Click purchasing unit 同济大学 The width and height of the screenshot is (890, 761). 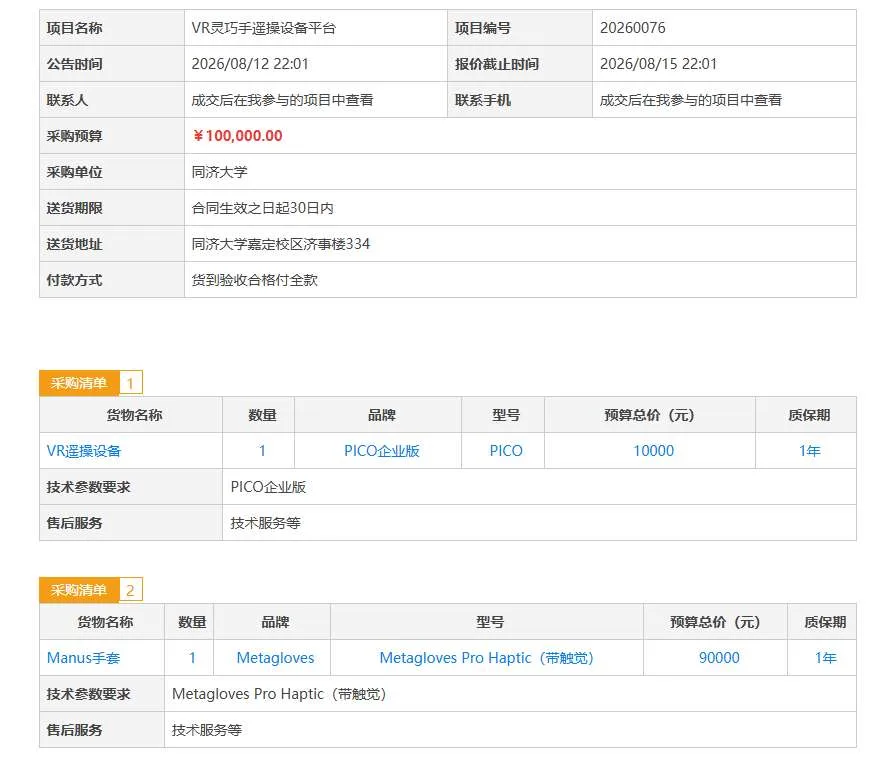(219, 172)
